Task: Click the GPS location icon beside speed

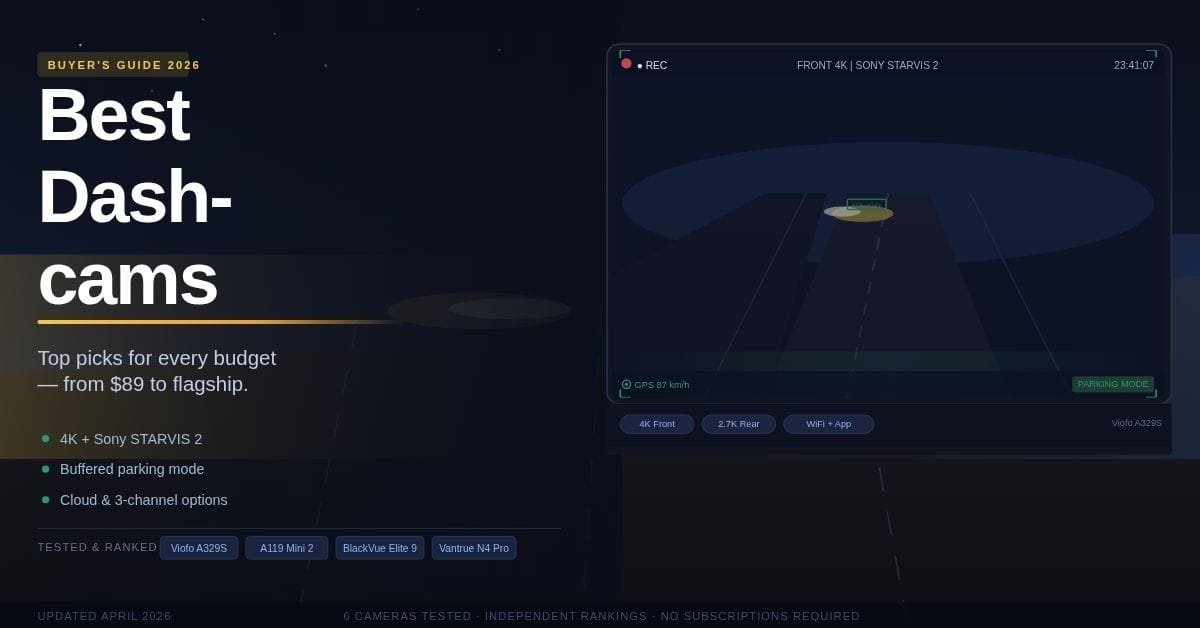Action: (x=626, y=384)
